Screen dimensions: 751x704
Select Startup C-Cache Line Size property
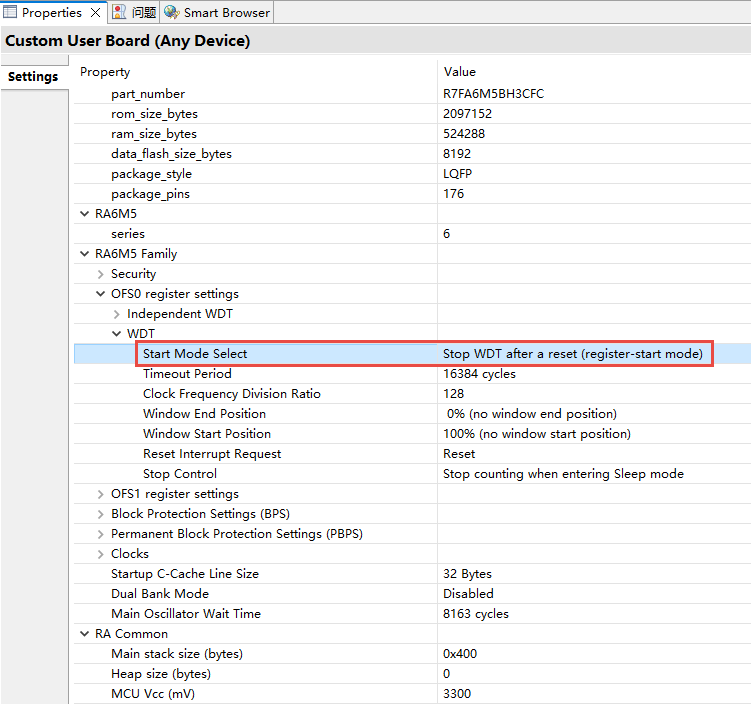tap(185, 574)
